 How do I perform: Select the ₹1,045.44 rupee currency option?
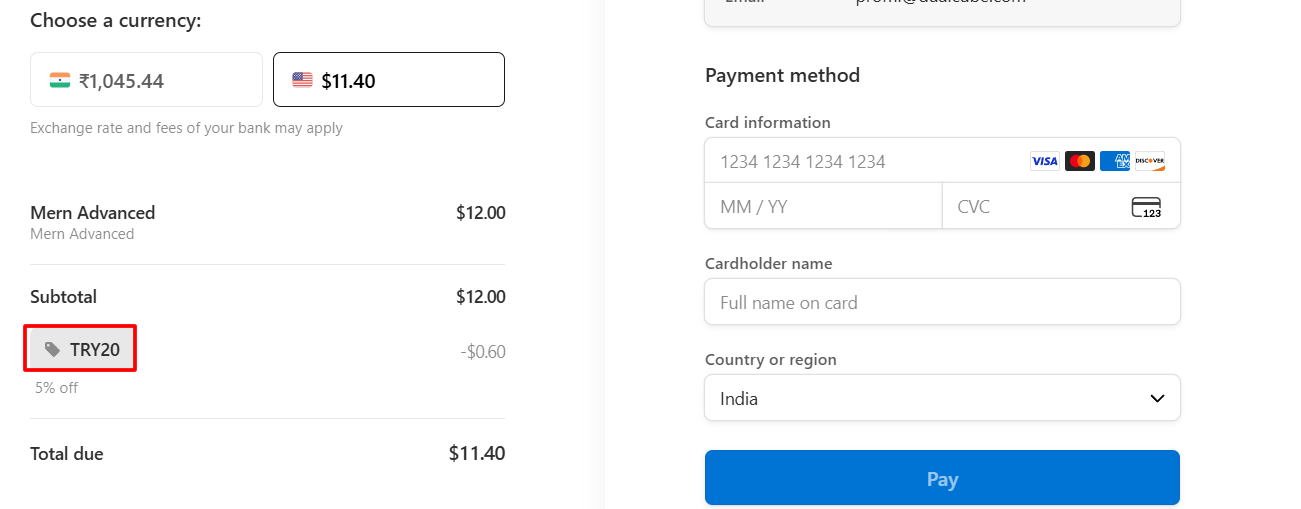click(146, 80)
